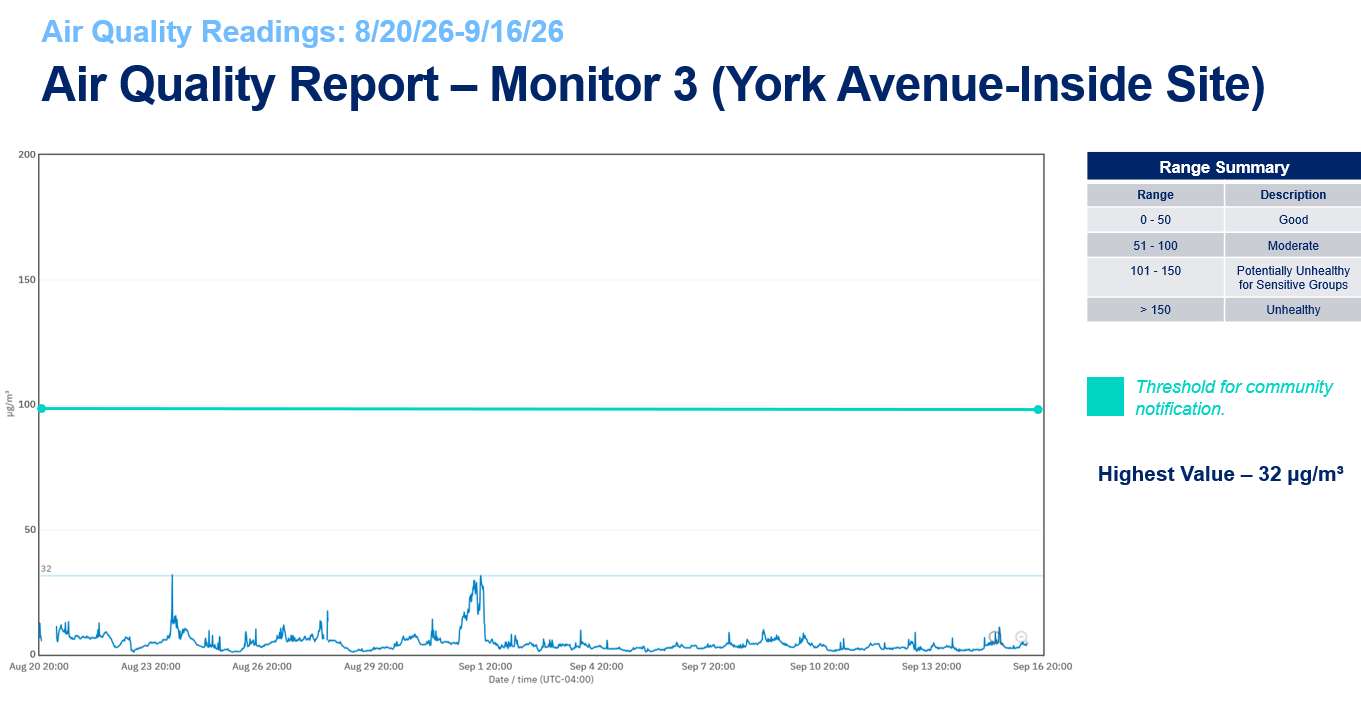The width and height of the screenshot is (1361, 701).
Task: Click the '0 - 50' range cell
Action: 1155,220
